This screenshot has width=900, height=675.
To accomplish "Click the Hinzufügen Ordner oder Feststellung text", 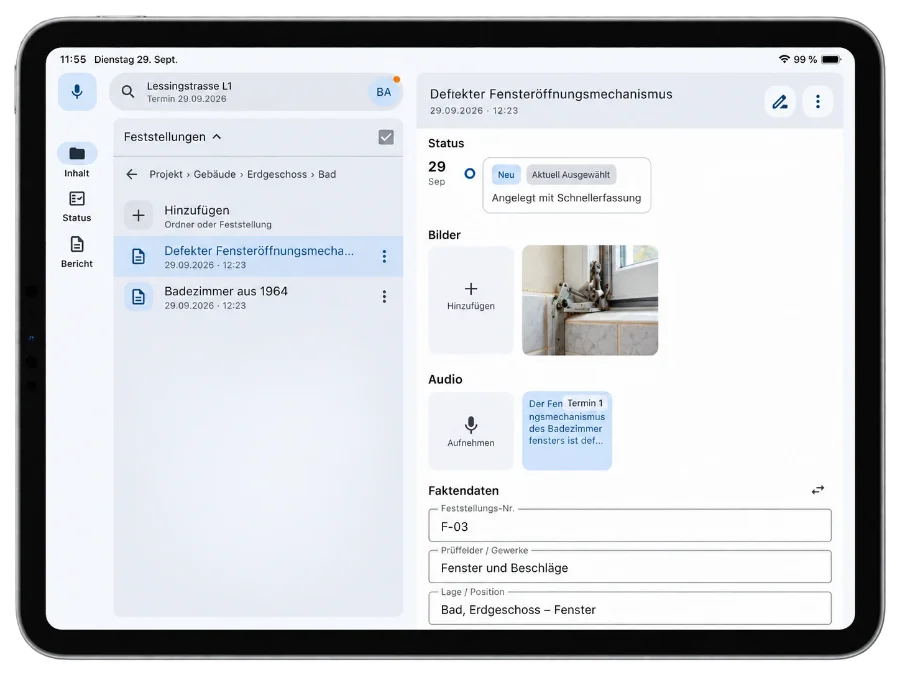I will click(x=218, y=216).
